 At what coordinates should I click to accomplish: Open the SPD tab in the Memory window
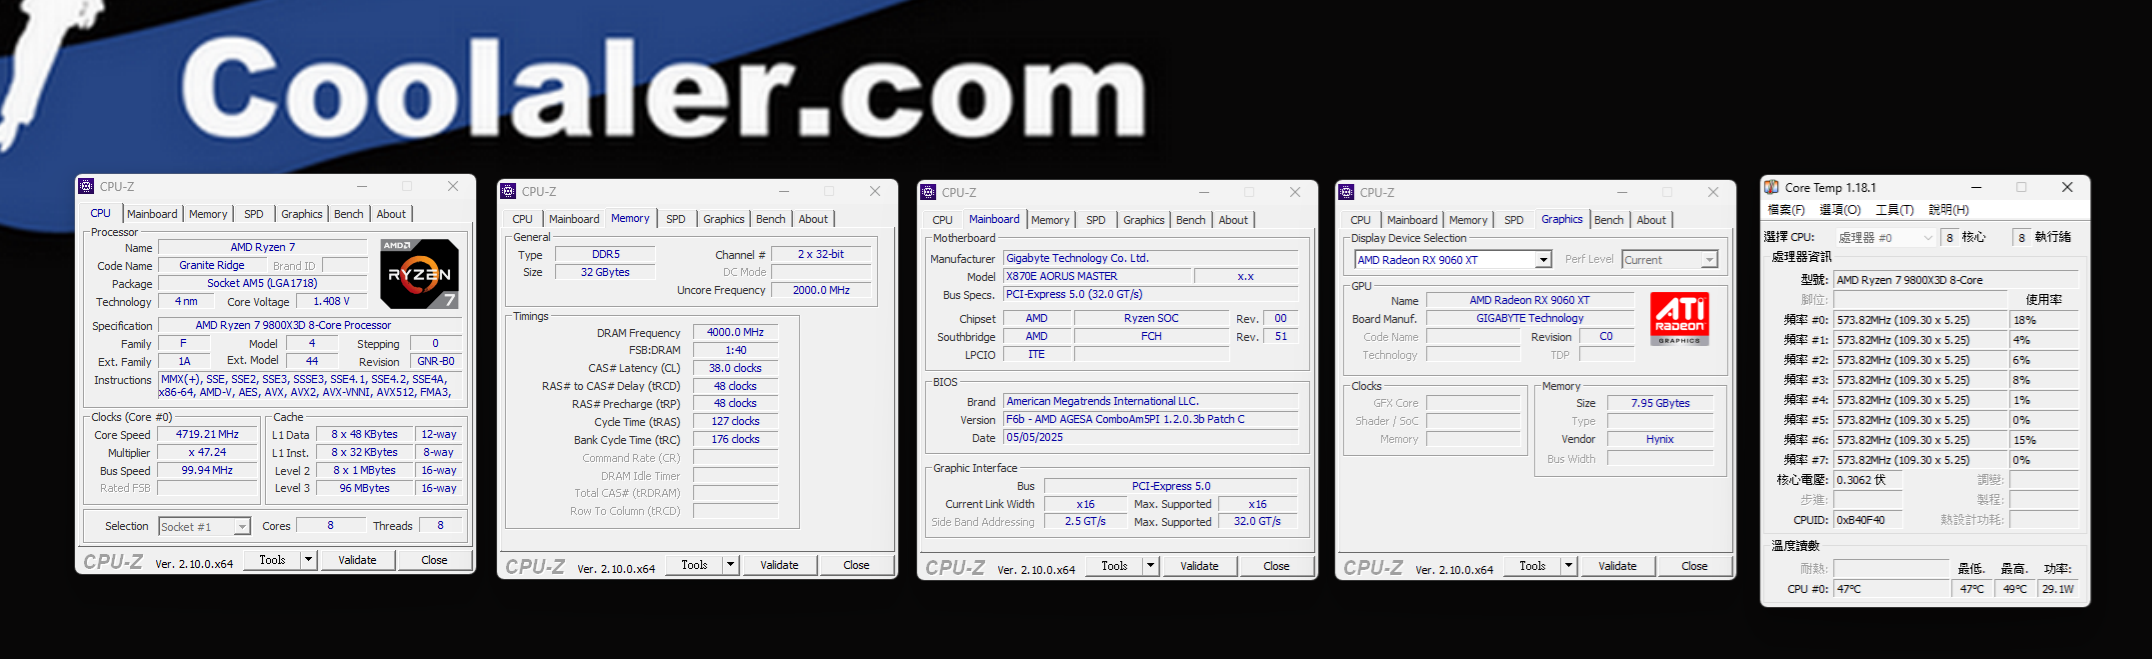pyautogui.click(x=676, y=219)
